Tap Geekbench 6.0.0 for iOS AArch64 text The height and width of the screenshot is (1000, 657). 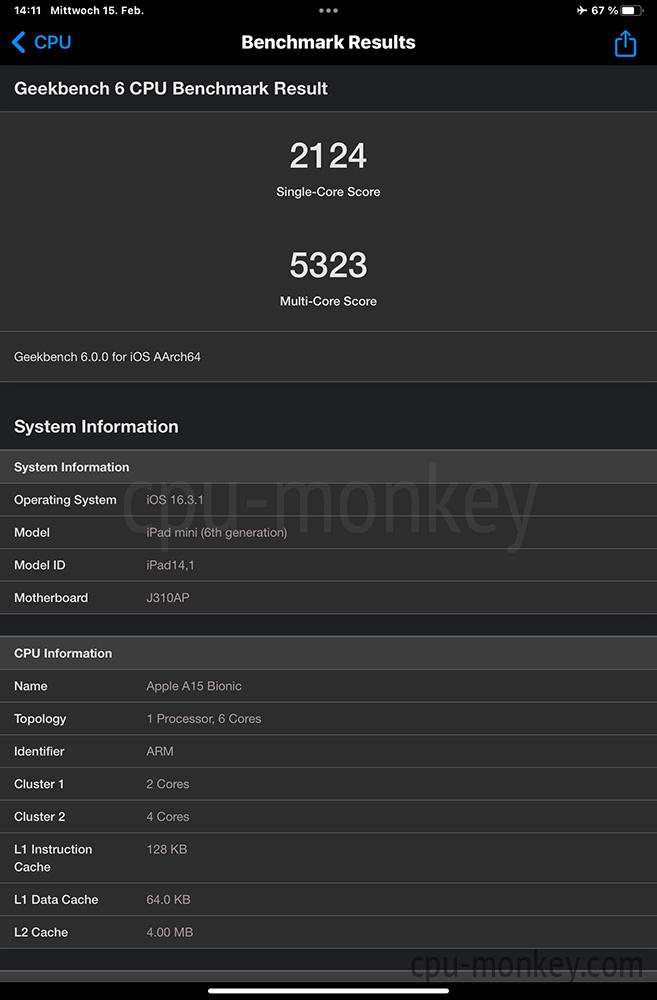[107, 357]
